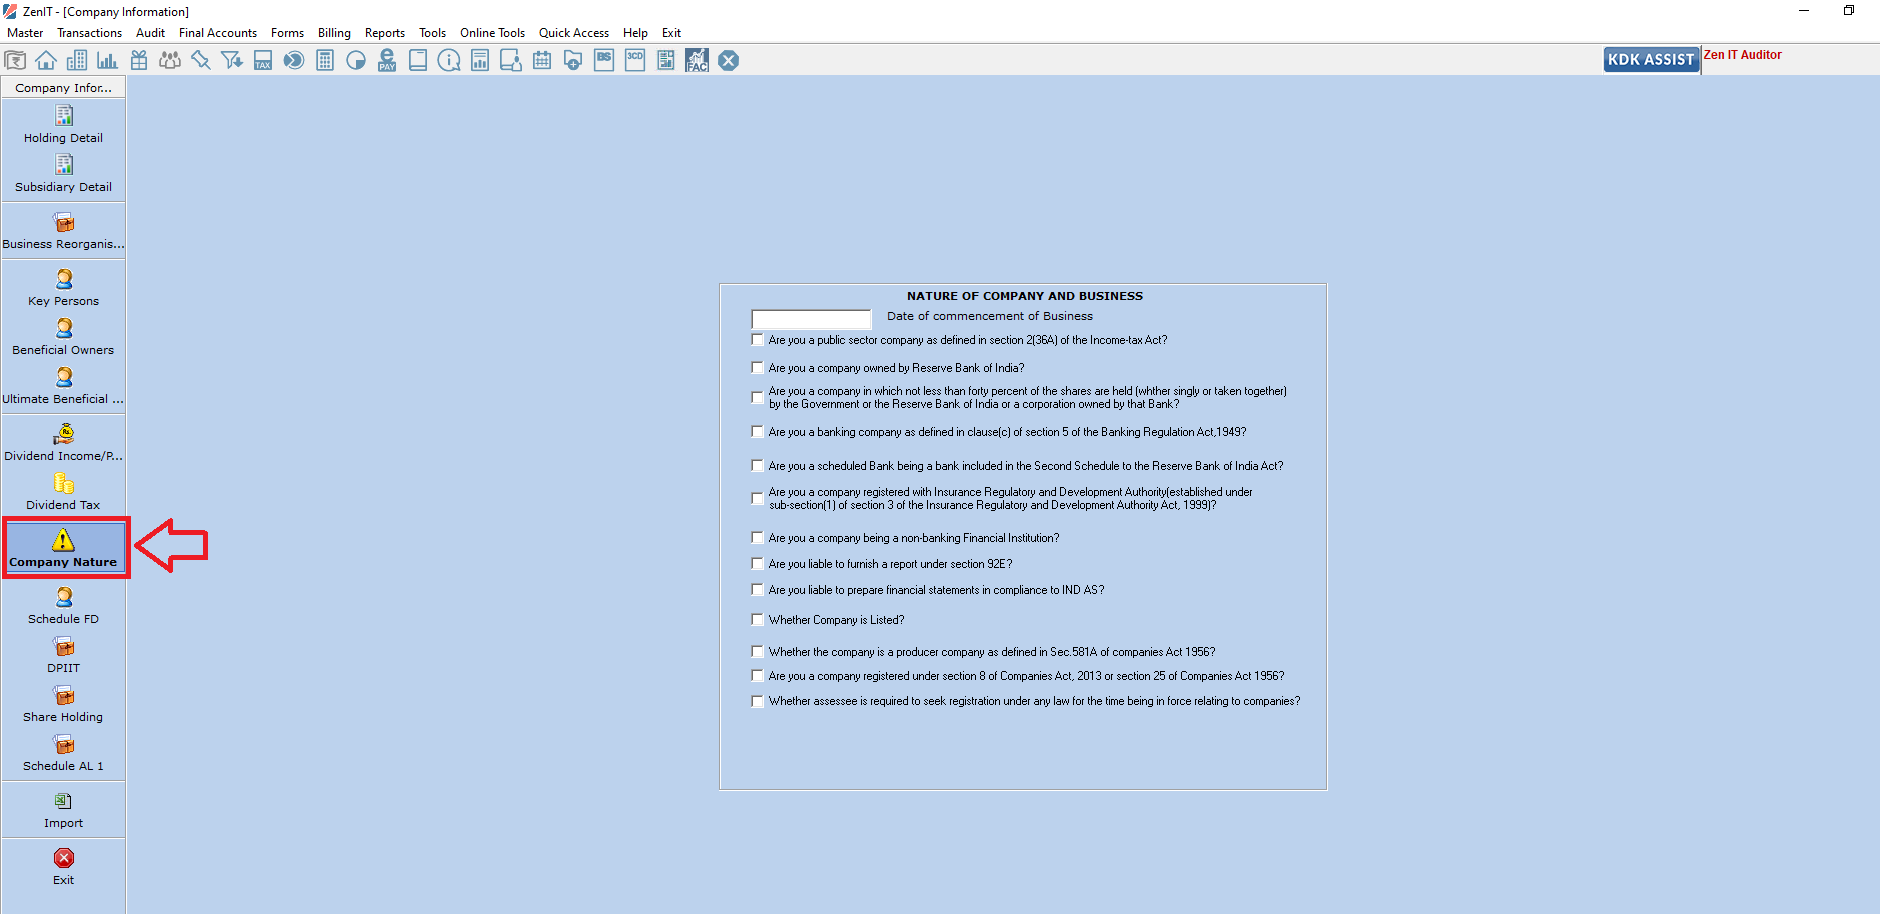Open the Quick Access menu

[x=574, y=33]
